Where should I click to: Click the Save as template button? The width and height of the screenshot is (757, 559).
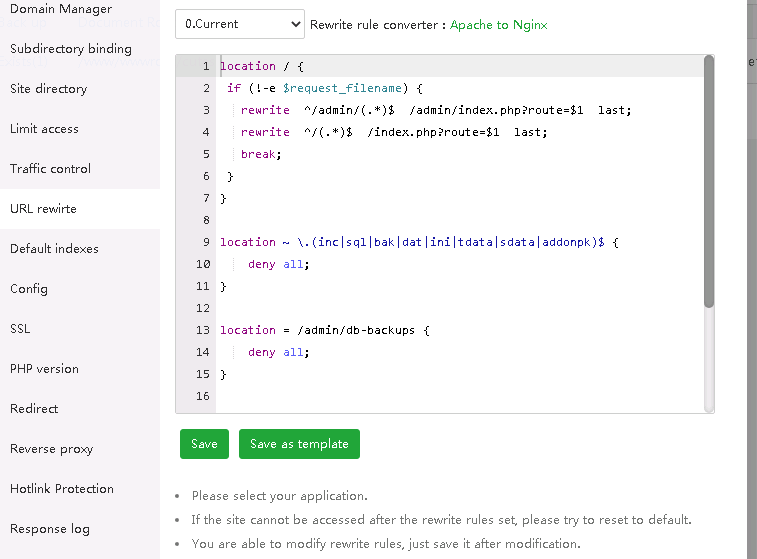click(299, 444)
